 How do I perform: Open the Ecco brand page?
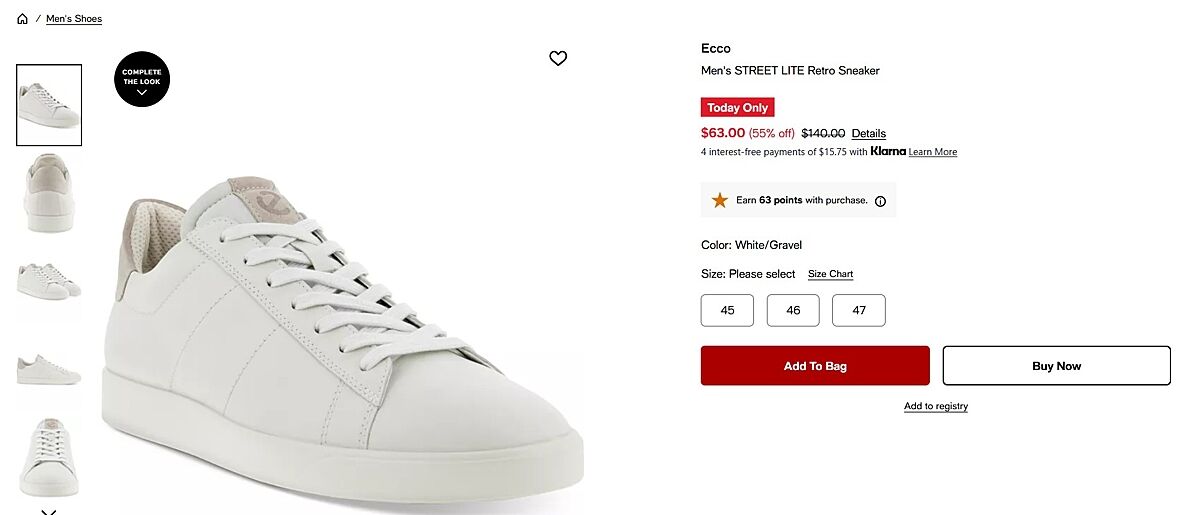point(716,48)
